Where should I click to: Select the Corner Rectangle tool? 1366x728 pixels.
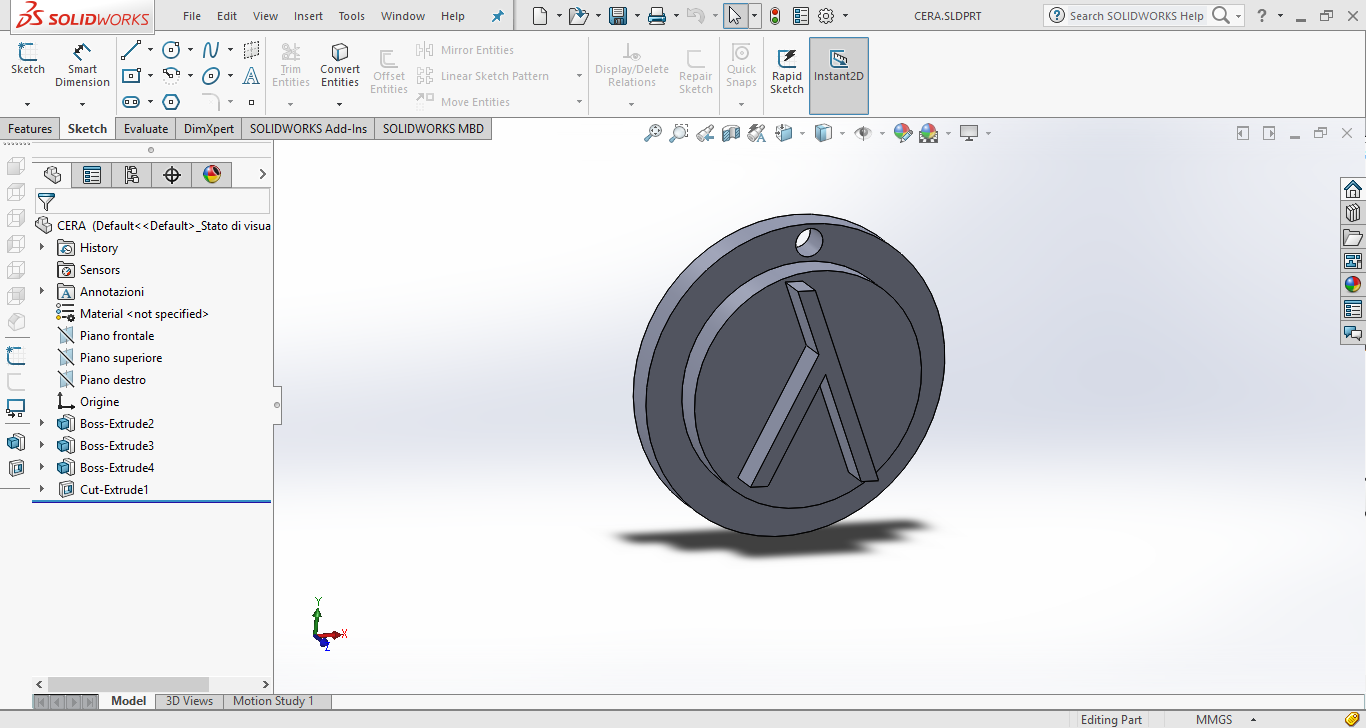(x=131, y=76)
